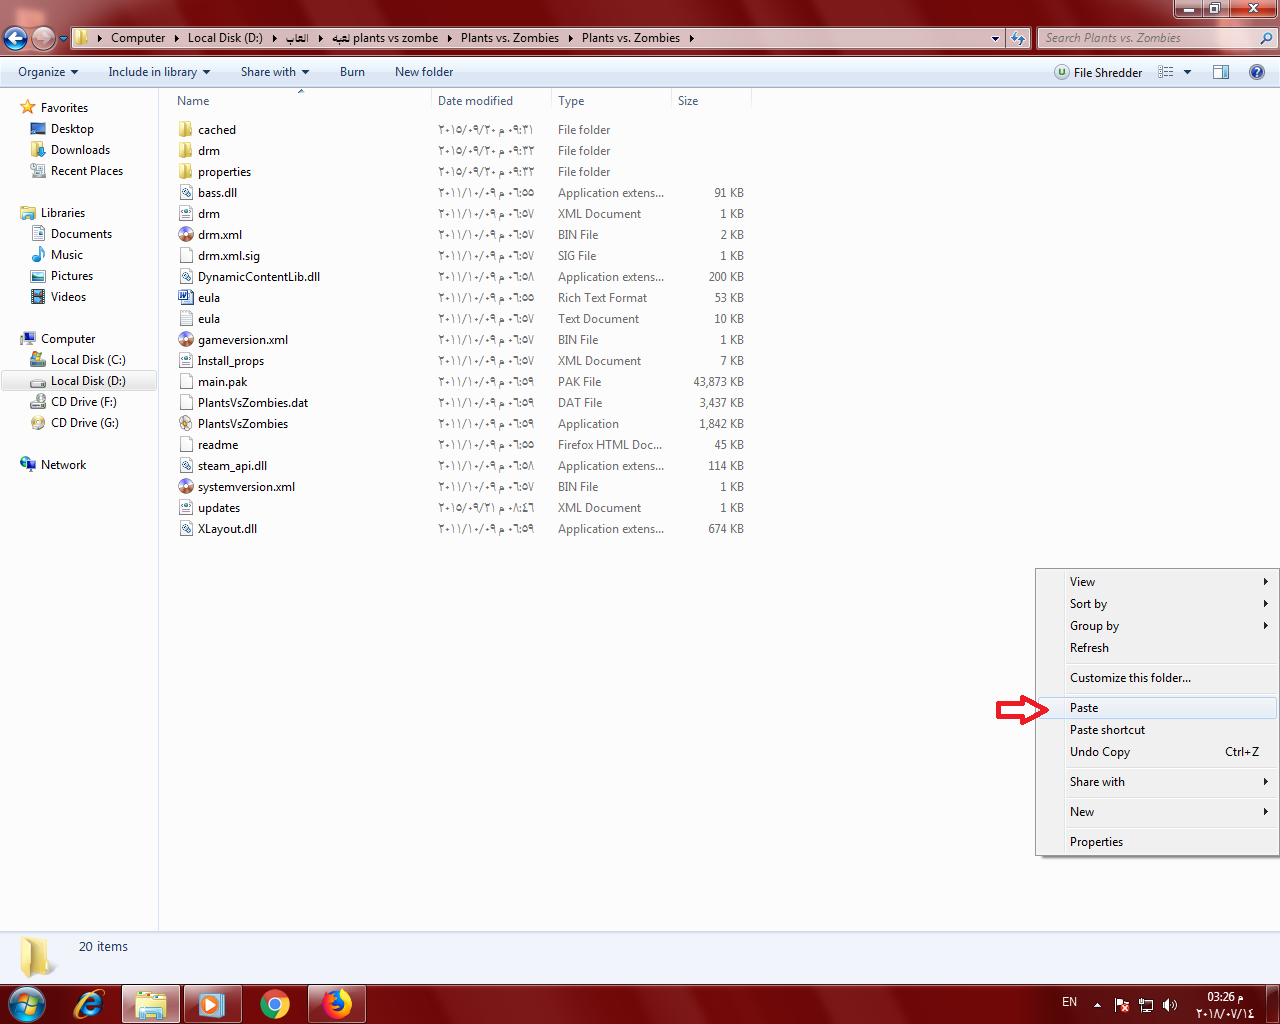Open Include in library dropdown
Image resolution: width=1280 pixels, height=1024 pixels.
(159, 72)
